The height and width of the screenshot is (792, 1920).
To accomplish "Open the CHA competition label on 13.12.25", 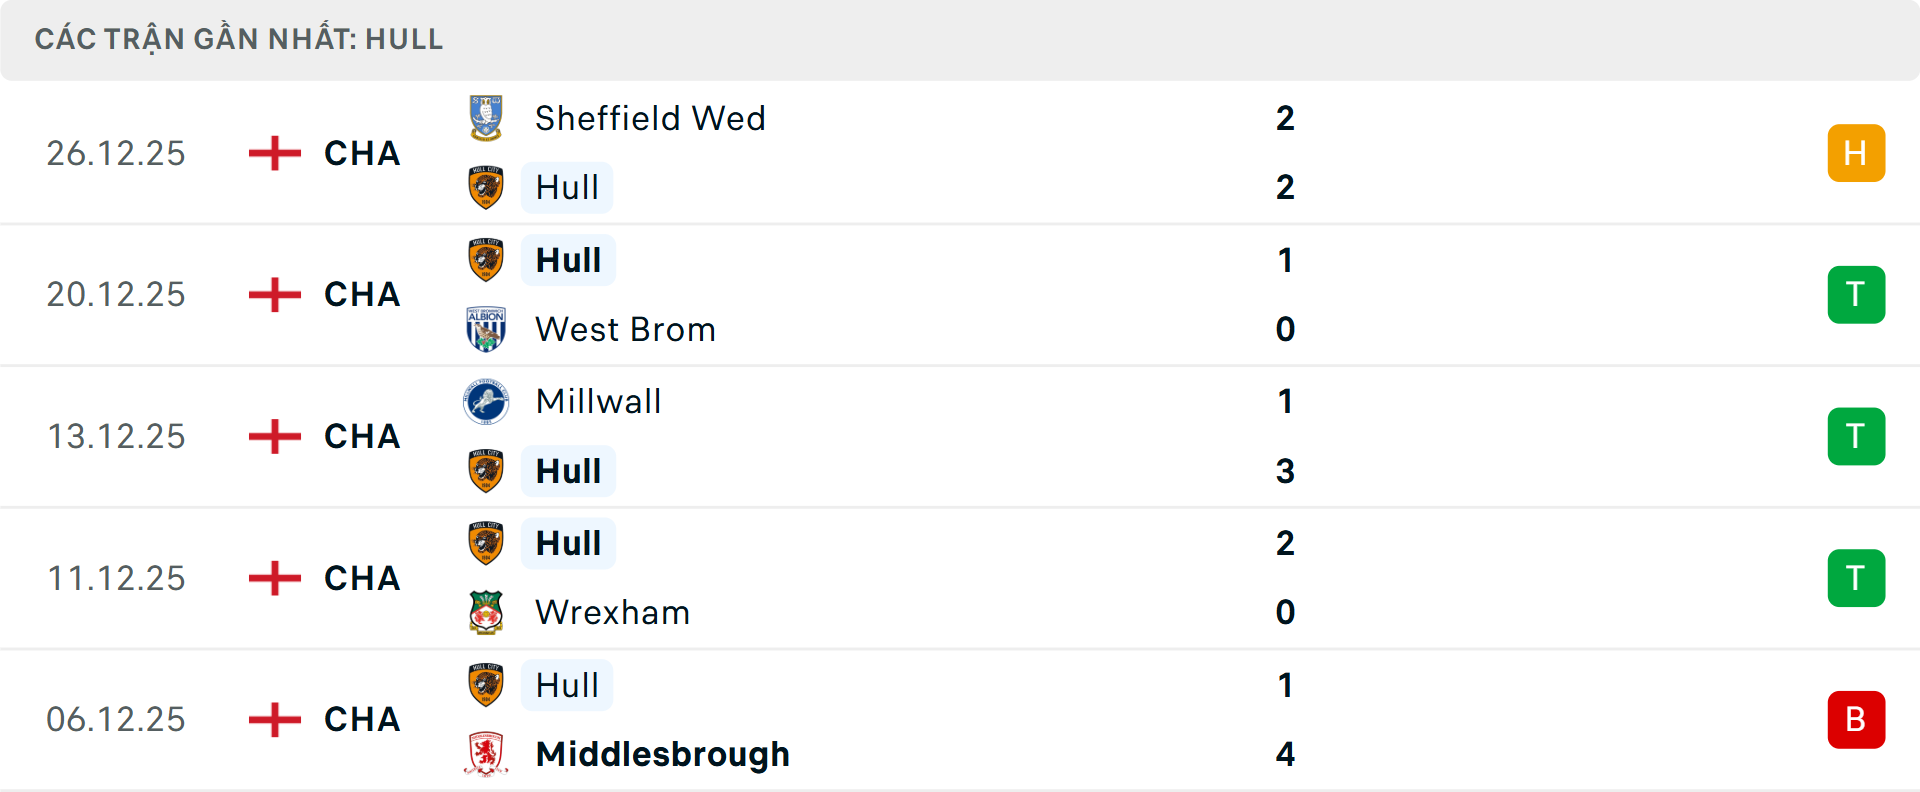I will click(361, 436).
